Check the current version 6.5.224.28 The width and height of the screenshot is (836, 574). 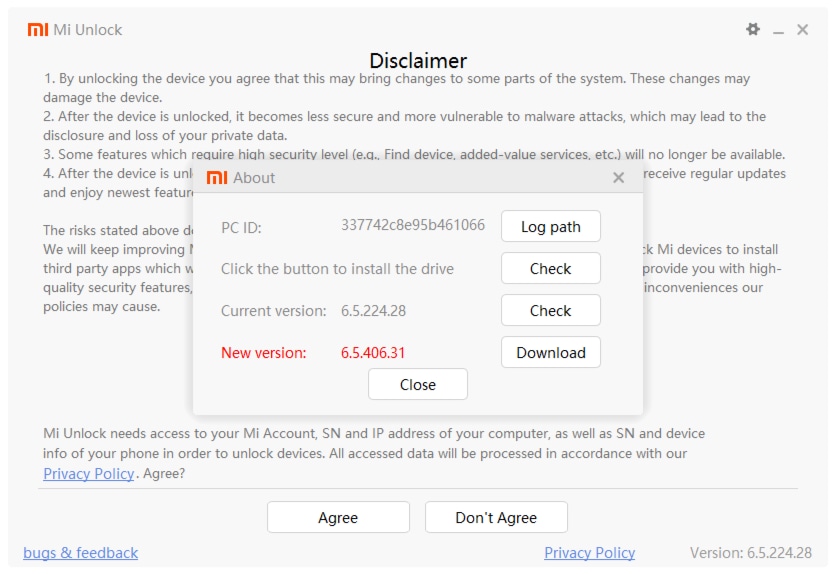[x=551, y=311]
